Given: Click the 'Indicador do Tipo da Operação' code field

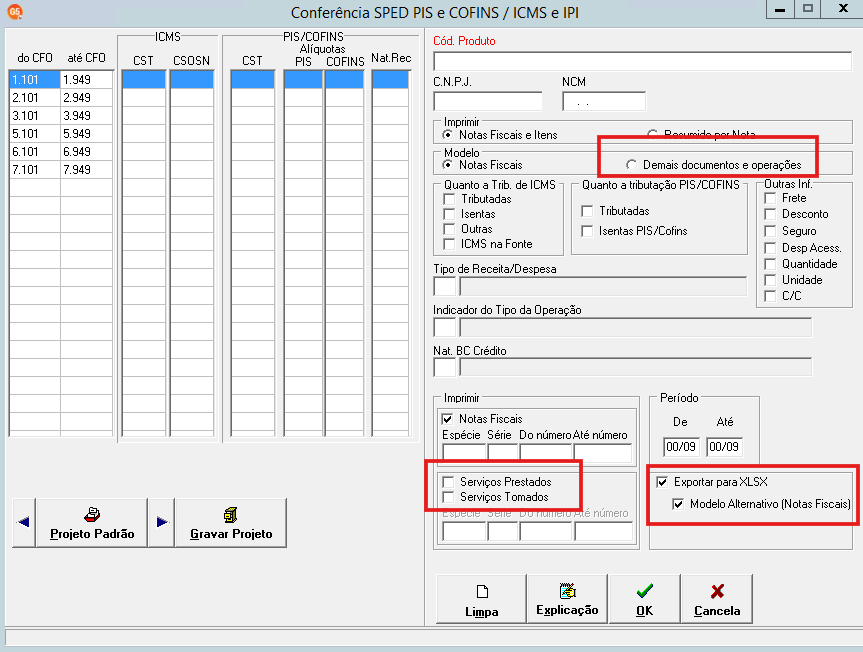Looking at the screenshot, I should coord(445,327).
